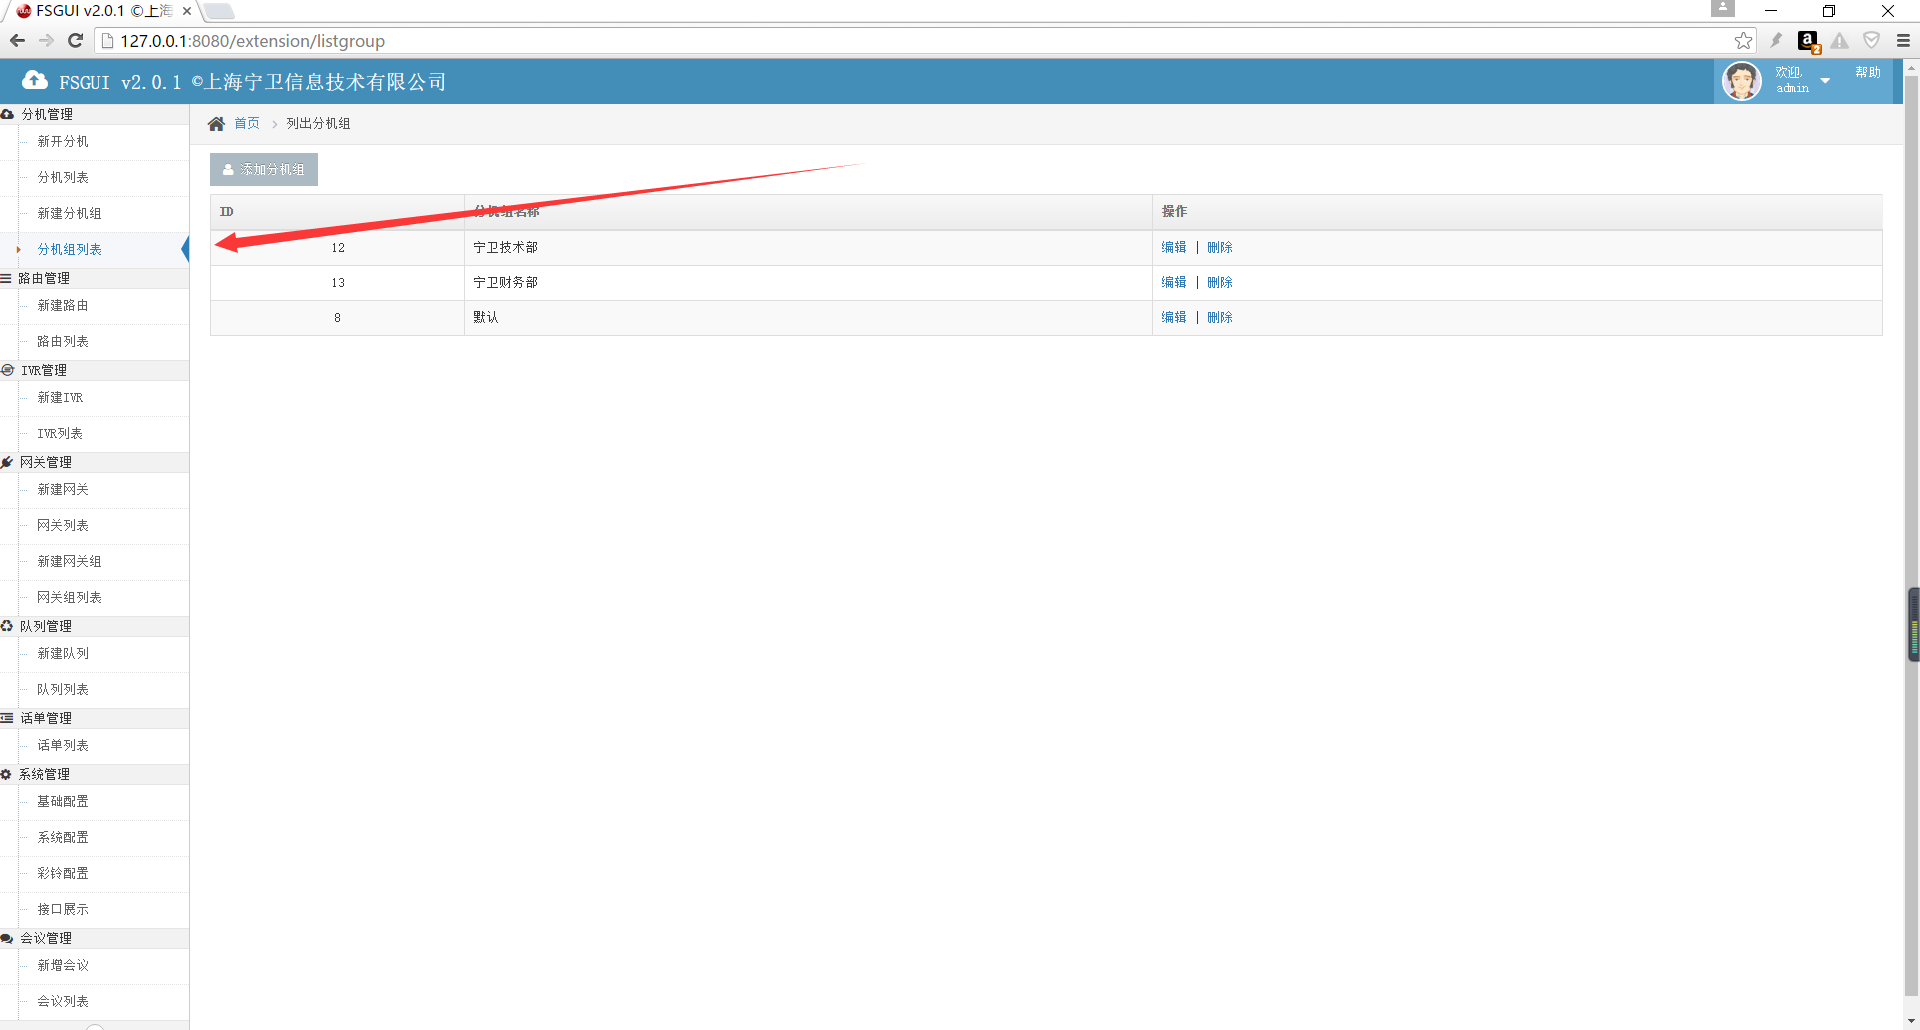
Task: Bookmark page with the star icon
Action: coord(1743,41)
